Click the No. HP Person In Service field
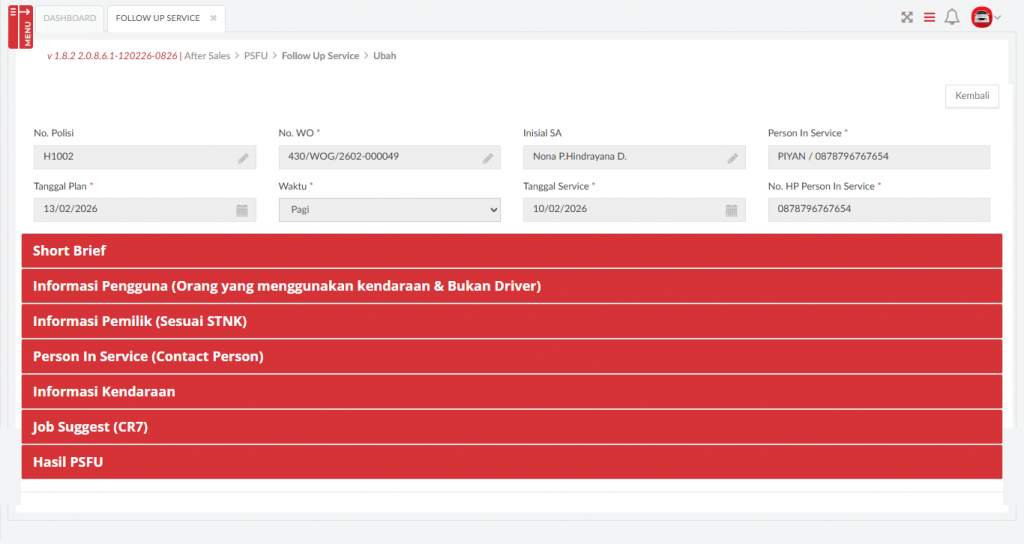 (x=878, y=210)
